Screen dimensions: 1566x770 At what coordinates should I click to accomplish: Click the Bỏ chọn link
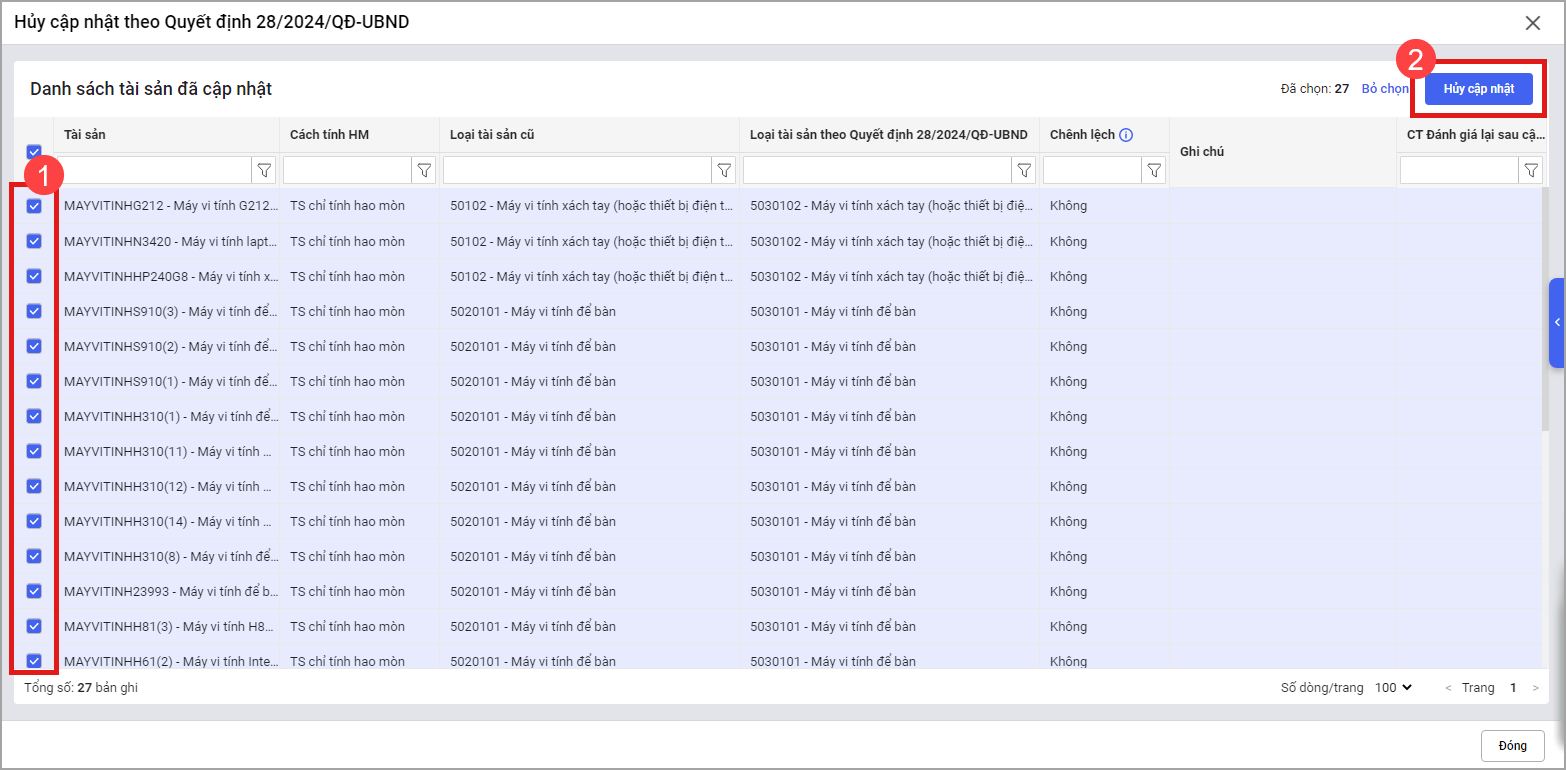pyautogui.click(x=1385, y=89)
